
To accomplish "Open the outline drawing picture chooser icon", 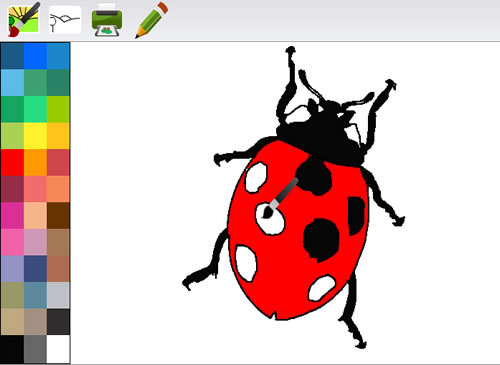I will click(x=65, y=20).
